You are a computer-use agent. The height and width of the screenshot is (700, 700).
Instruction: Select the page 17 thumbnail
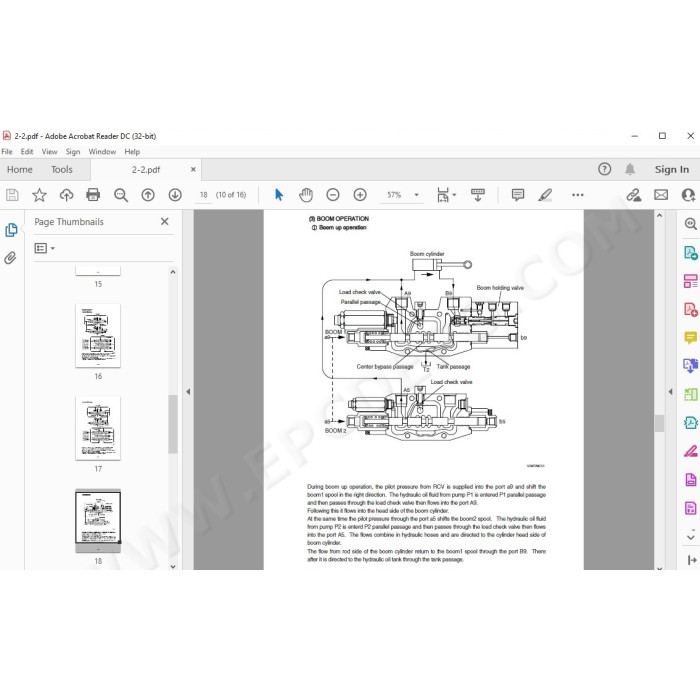coord(98,428)
